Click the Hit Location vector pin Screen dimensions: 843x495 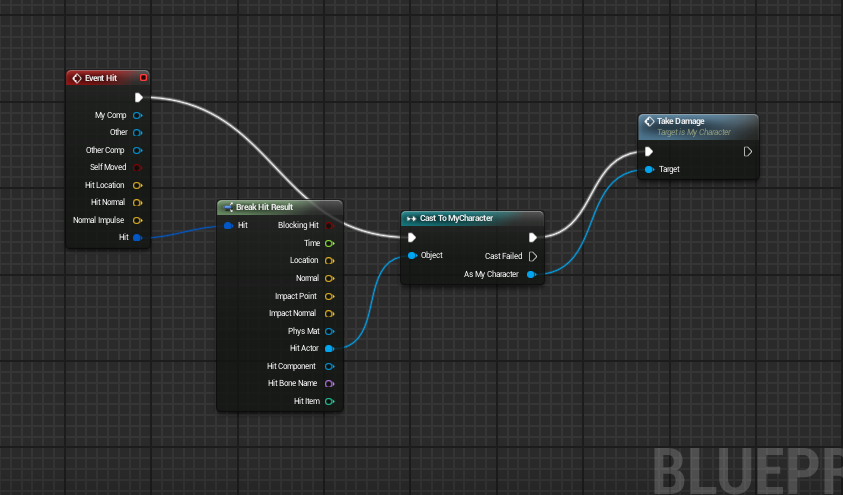pos(138,185)
